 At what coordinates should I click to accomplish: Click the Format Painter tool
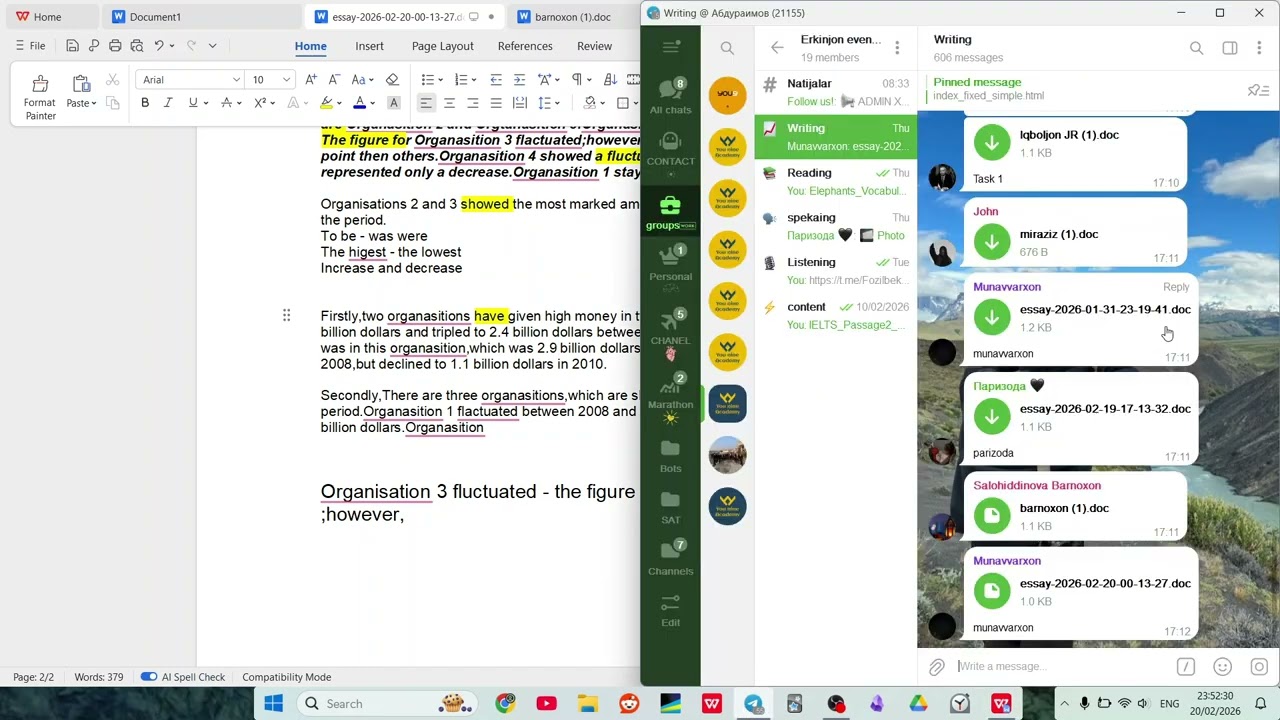coord(40,97)
